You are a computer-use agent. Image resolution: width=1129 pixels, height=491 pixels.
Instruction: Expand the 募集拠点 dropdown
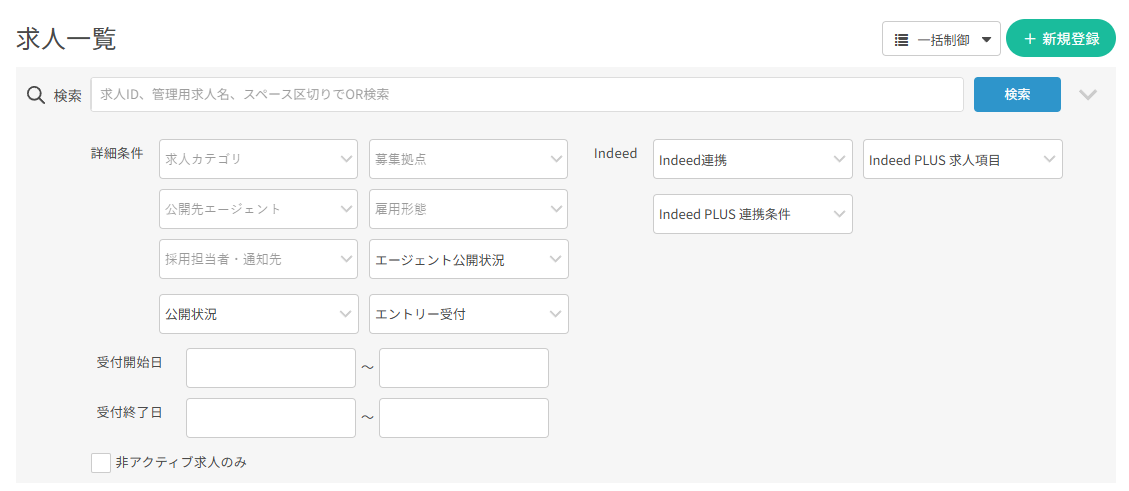(468, 159)
